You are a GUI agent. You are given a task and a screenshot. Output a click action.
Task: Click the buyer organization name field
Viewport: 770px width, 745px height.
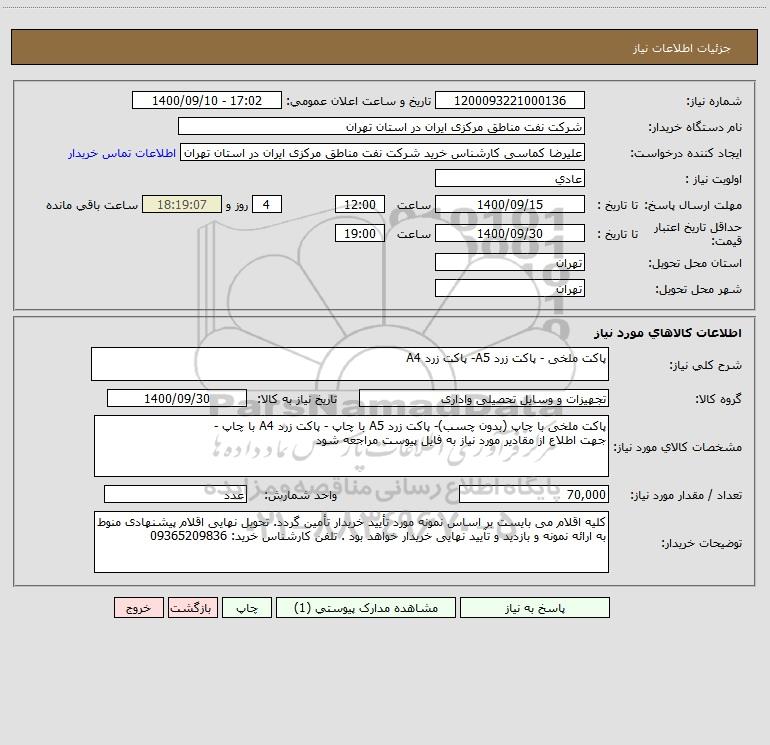pyautogui.click(x=381, y=127)
